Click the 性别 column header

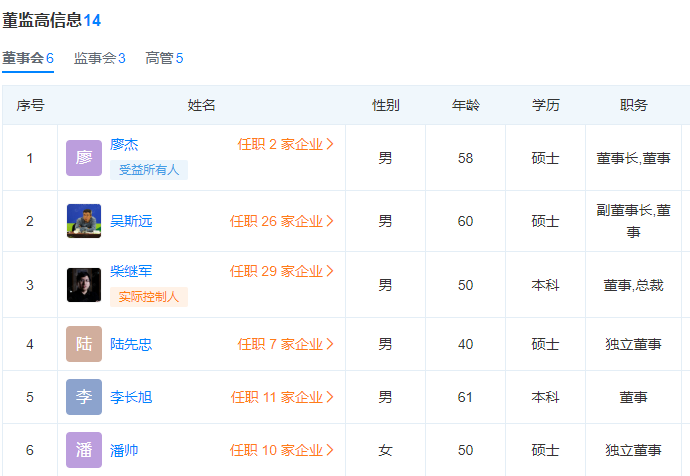[385, 105]
